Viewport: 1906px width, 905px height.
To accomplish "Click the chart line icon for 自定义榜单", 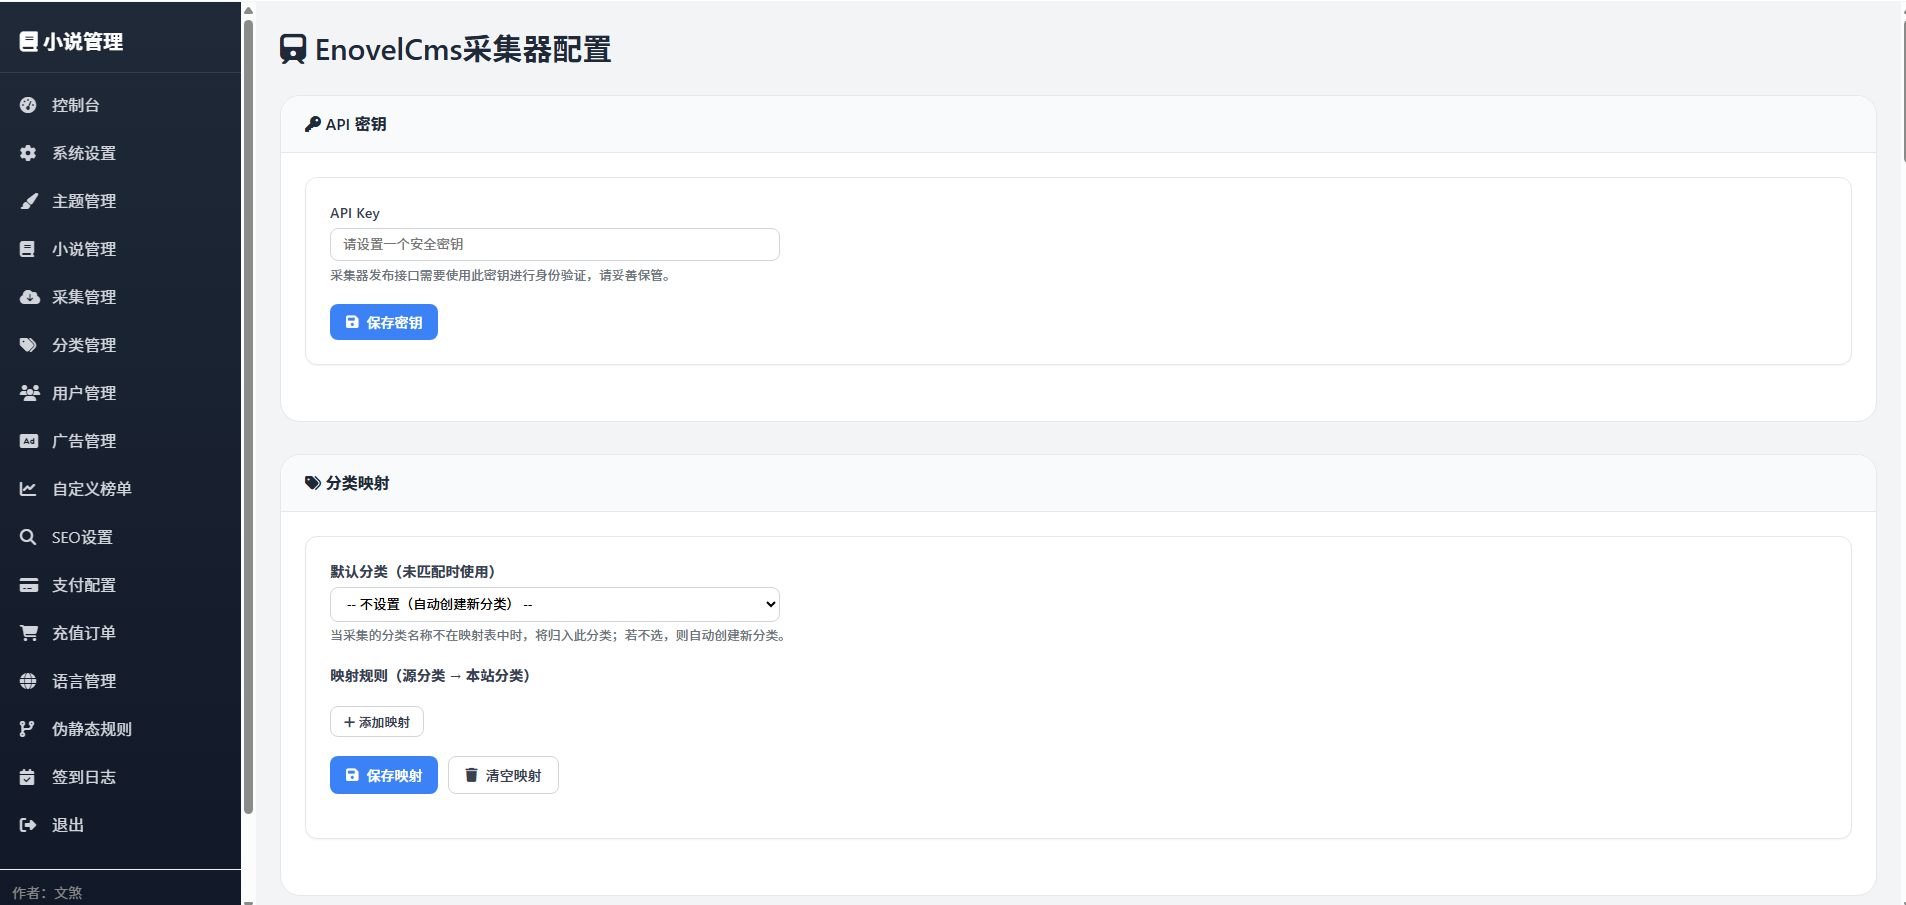I will (28, 489).
